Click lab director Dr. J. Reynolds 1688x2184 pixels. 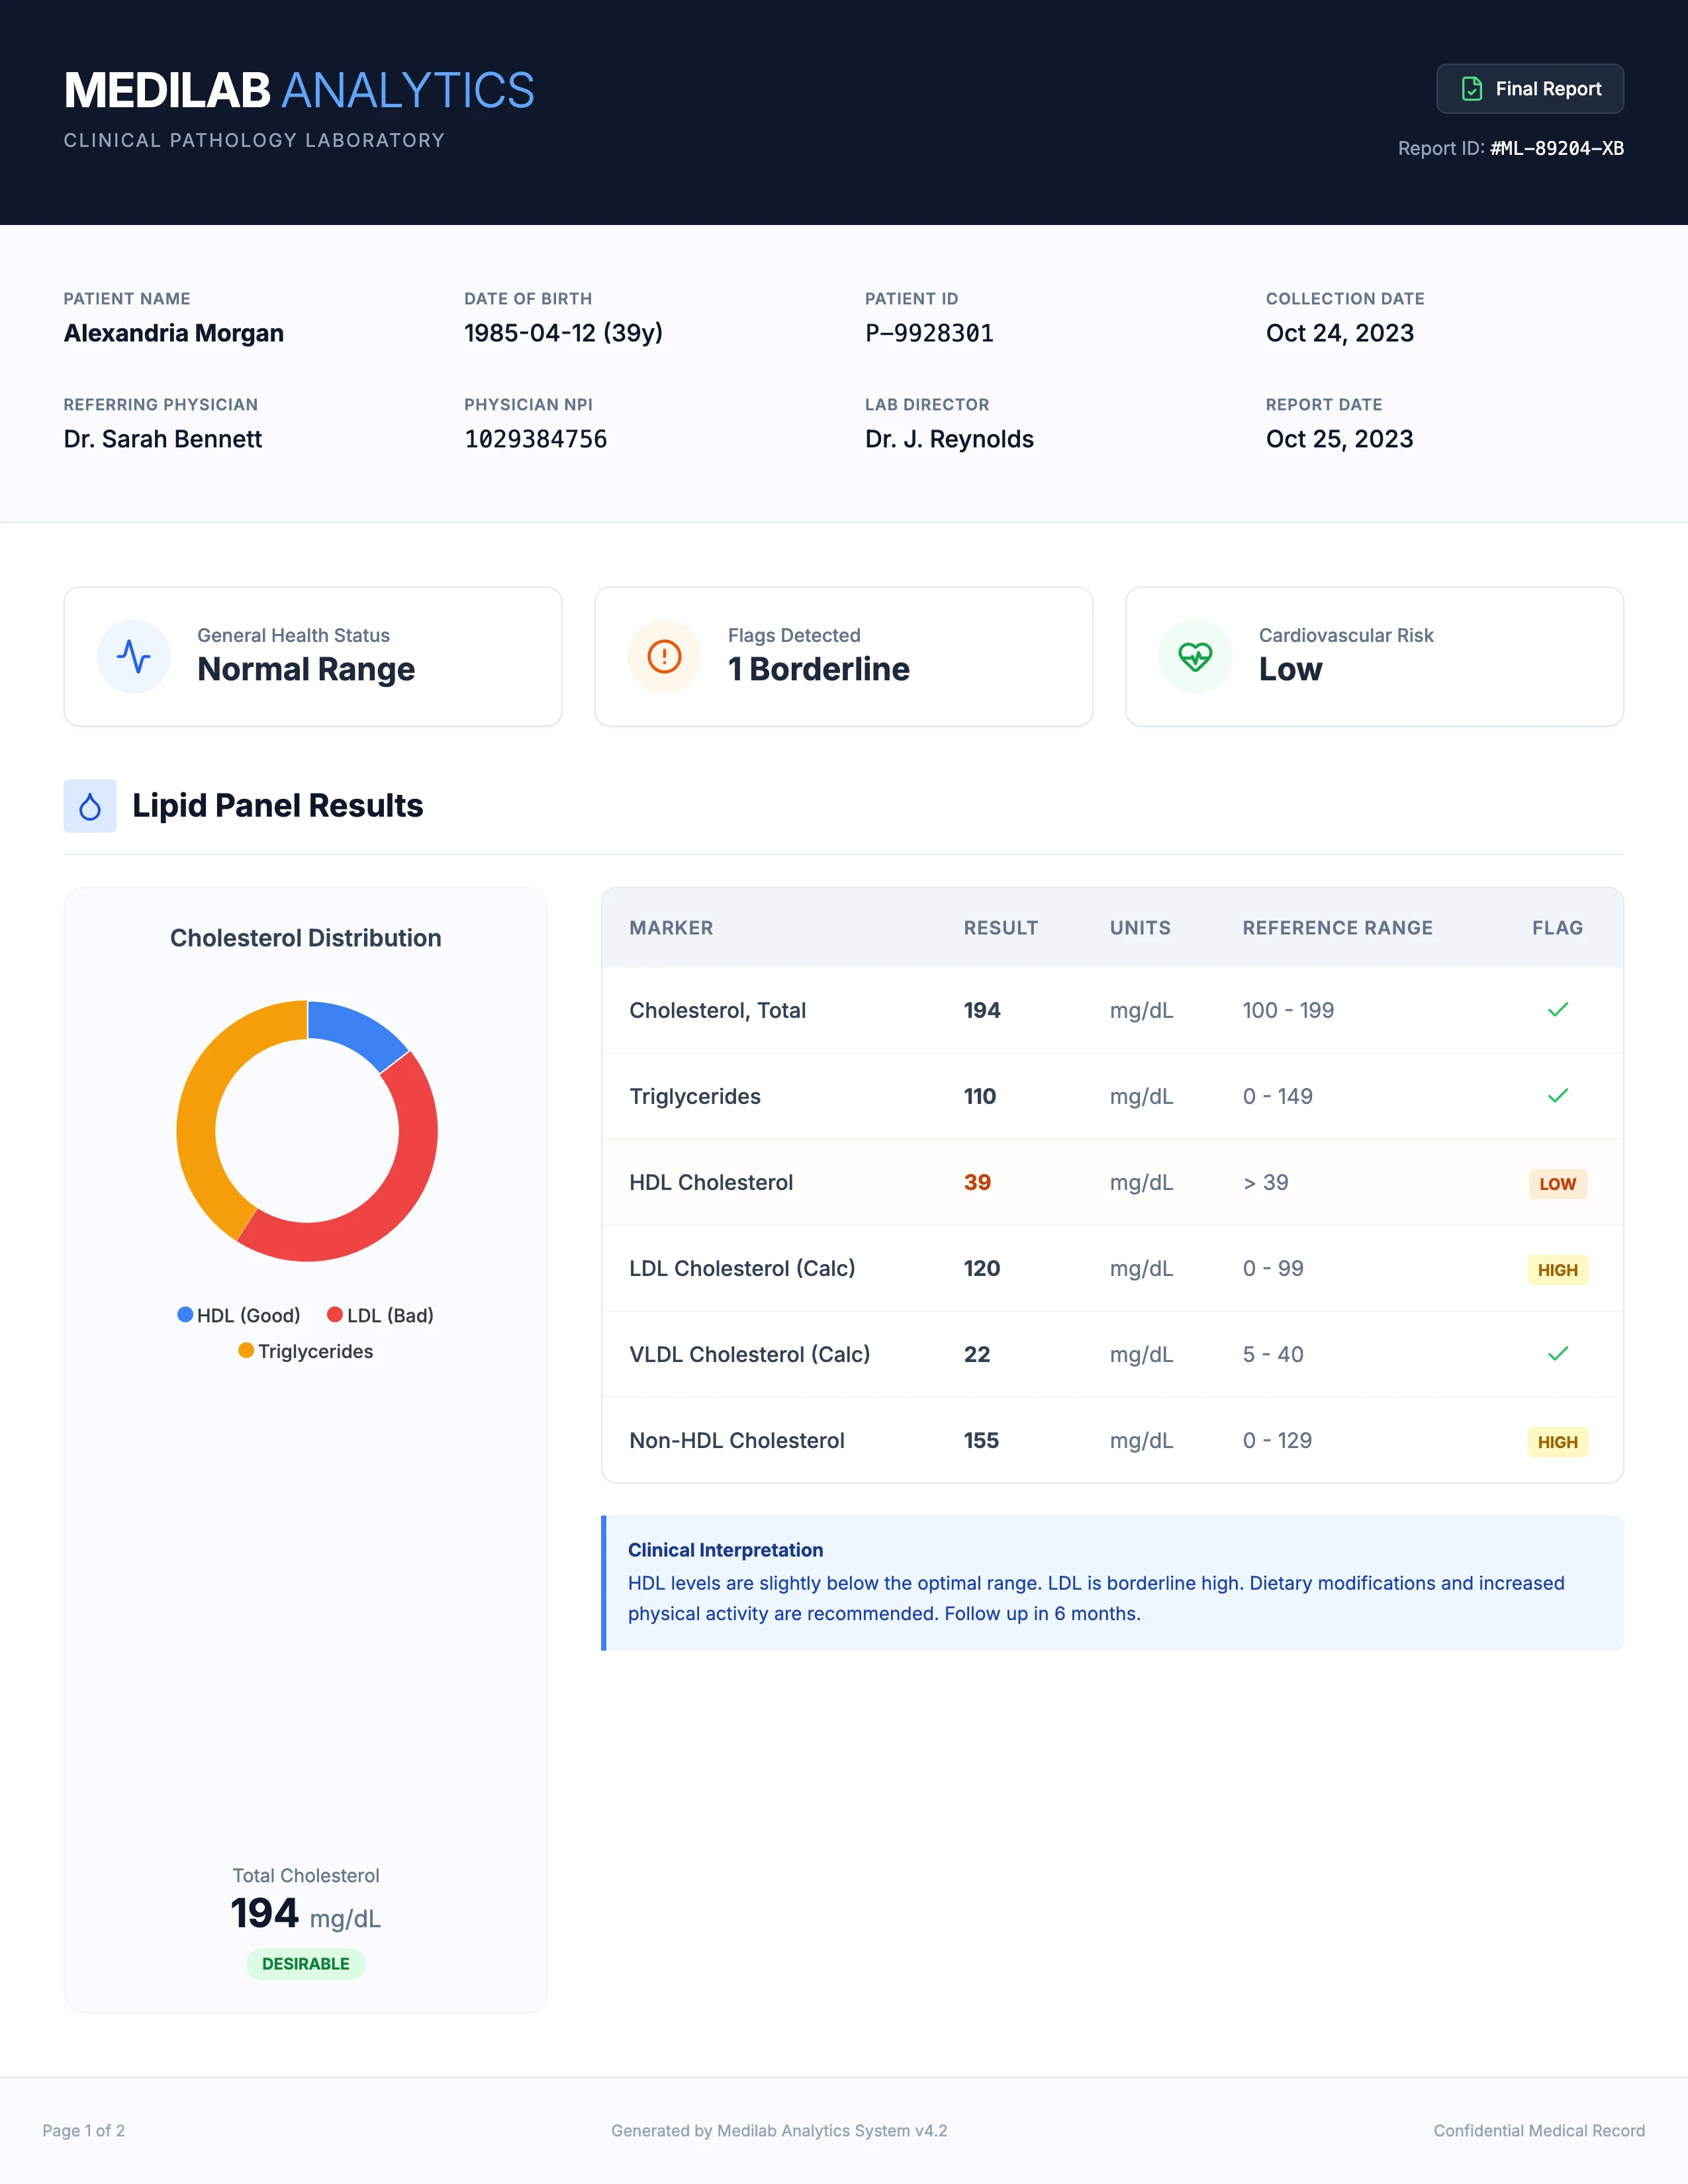949,439
